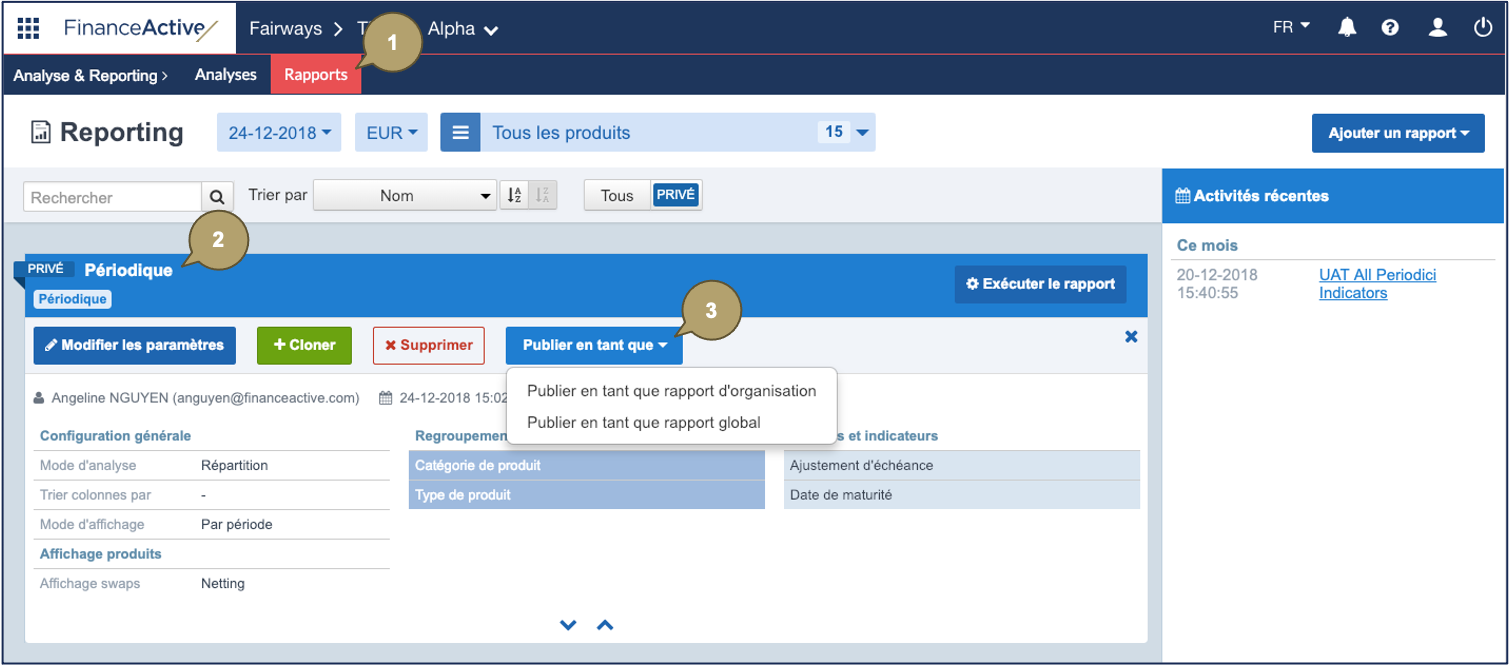
Task: Sort ascending A to Z icon
Action: click(x=514, y=196)
